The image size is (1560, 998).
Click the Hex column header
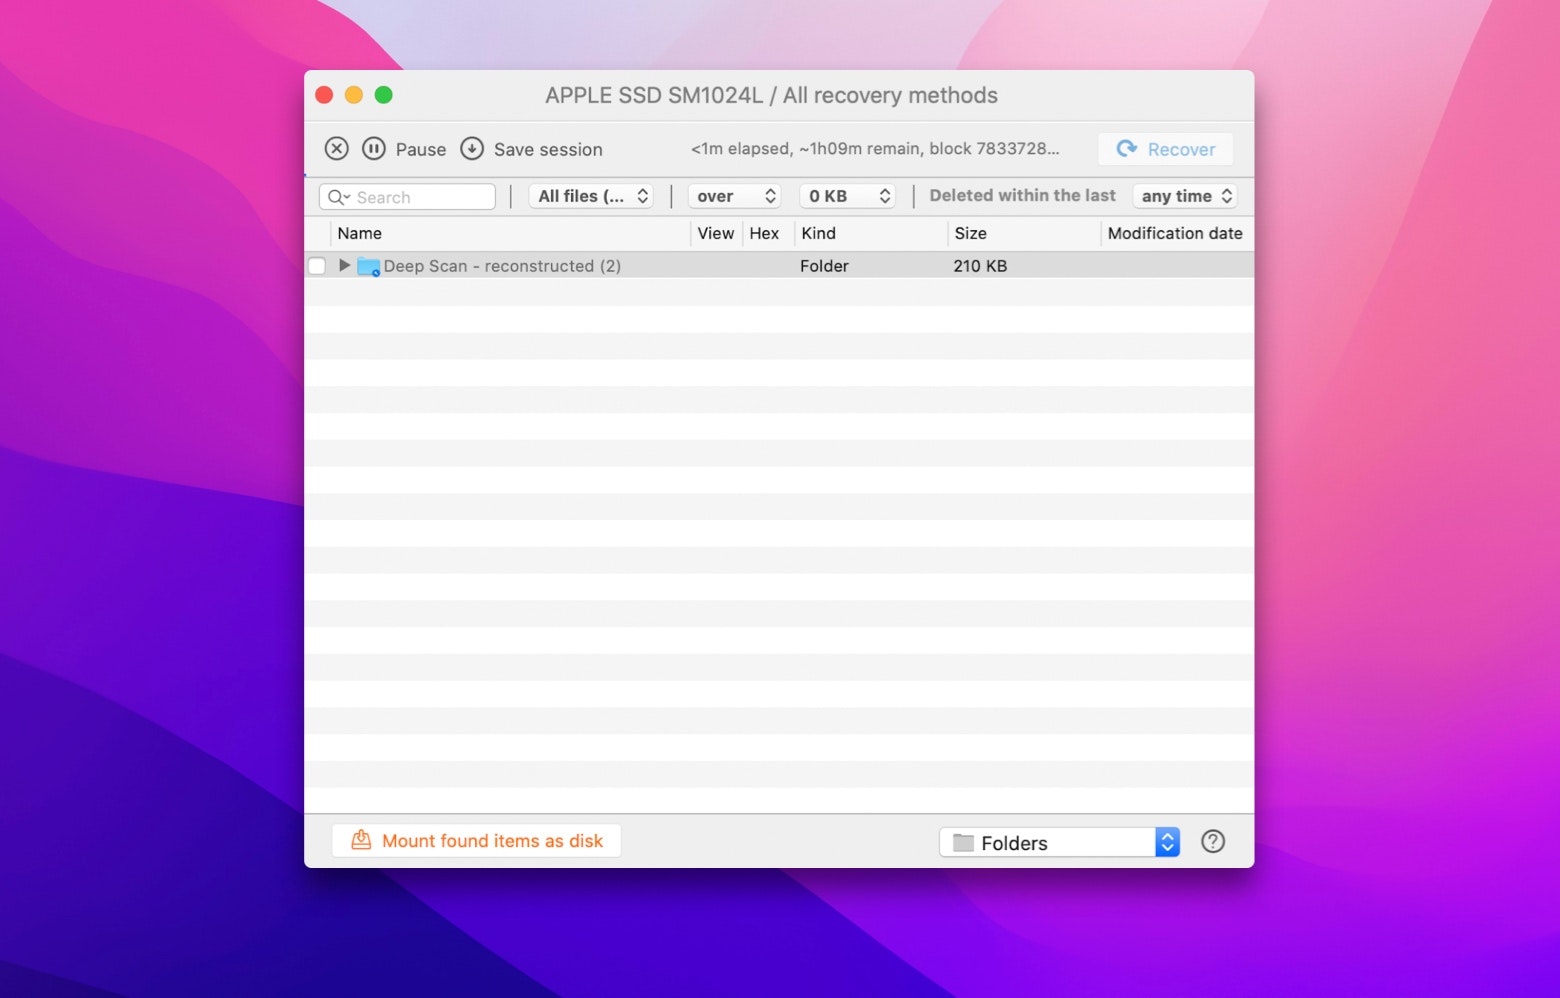pos(764,233)
